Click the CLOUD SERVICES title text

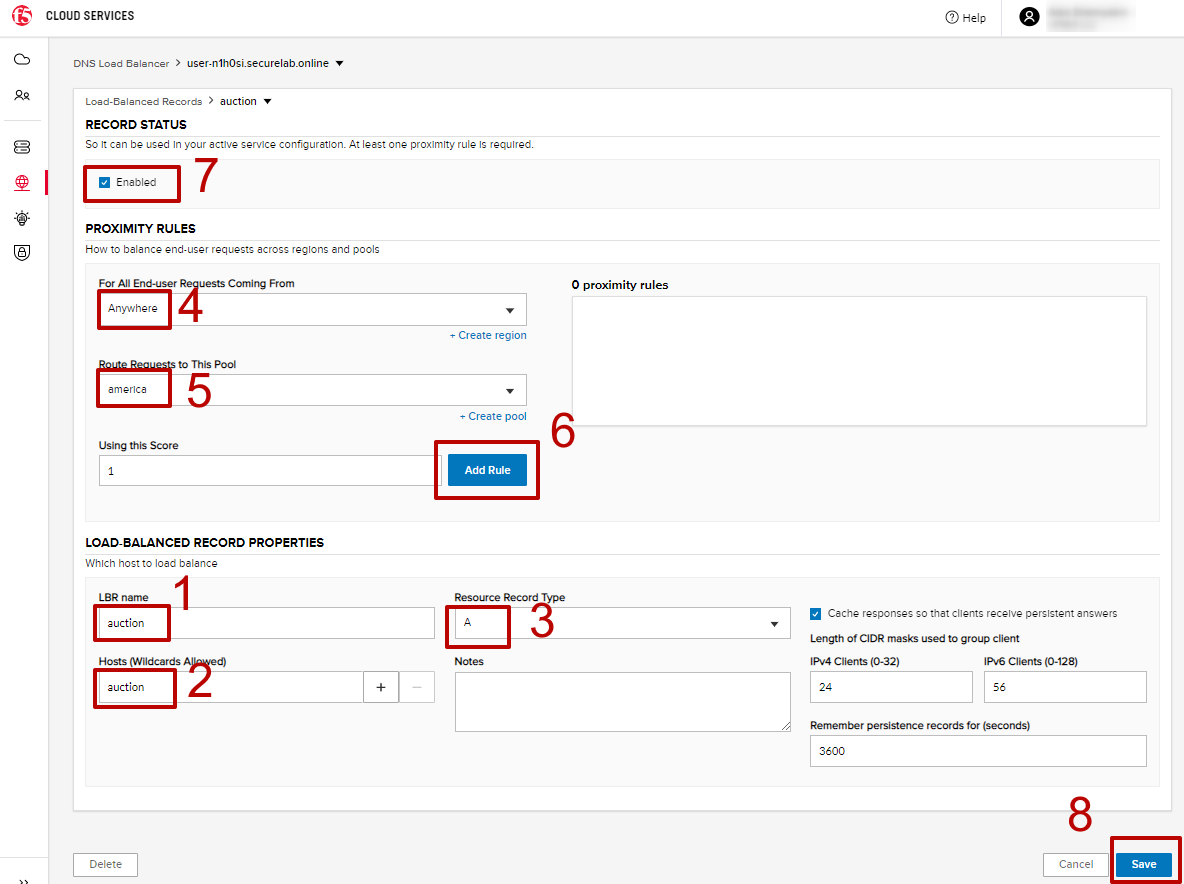point(90,16)
